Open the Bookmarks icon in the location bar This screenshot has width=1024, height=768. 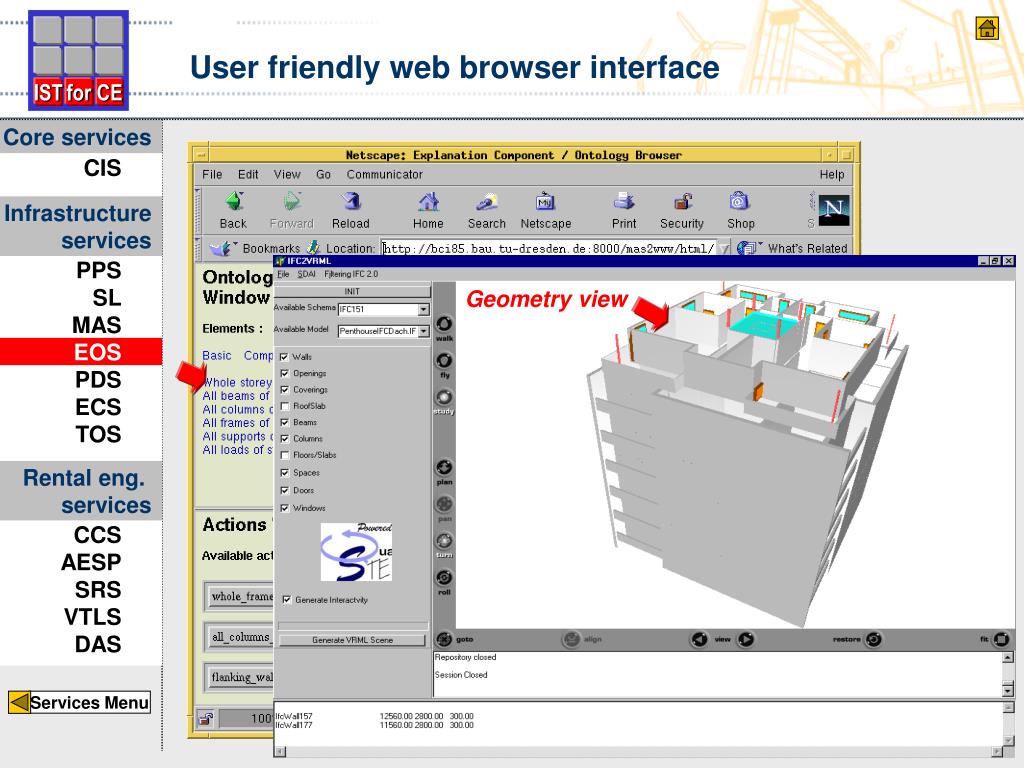pos(221,248)
